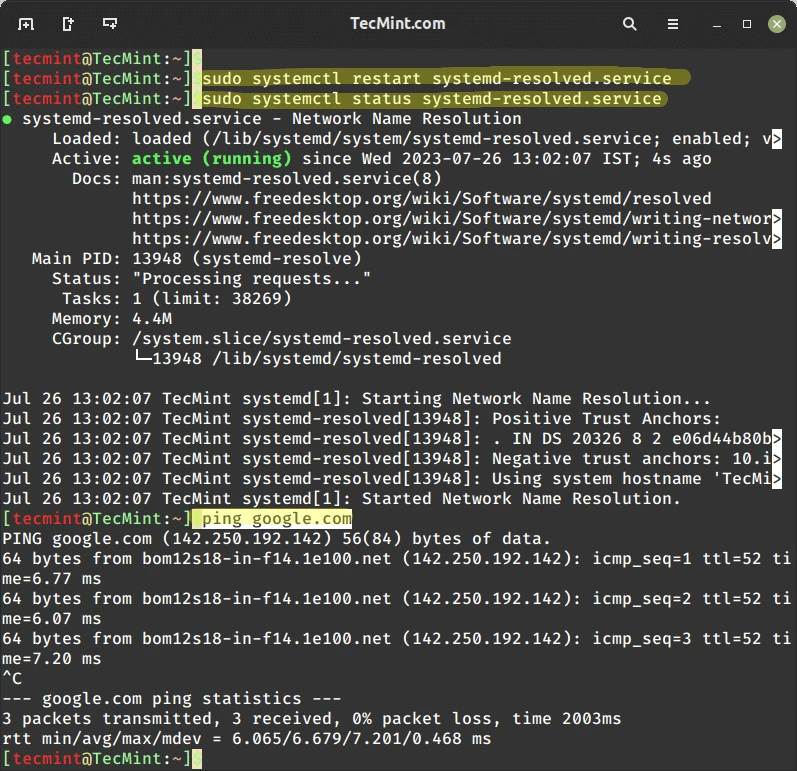This screenshot has width=797, height=771.
Task: Click the 'sudo systemctl restart systemd-resolved.service' command
Action: pyautogui.click(x=437, y=78)
